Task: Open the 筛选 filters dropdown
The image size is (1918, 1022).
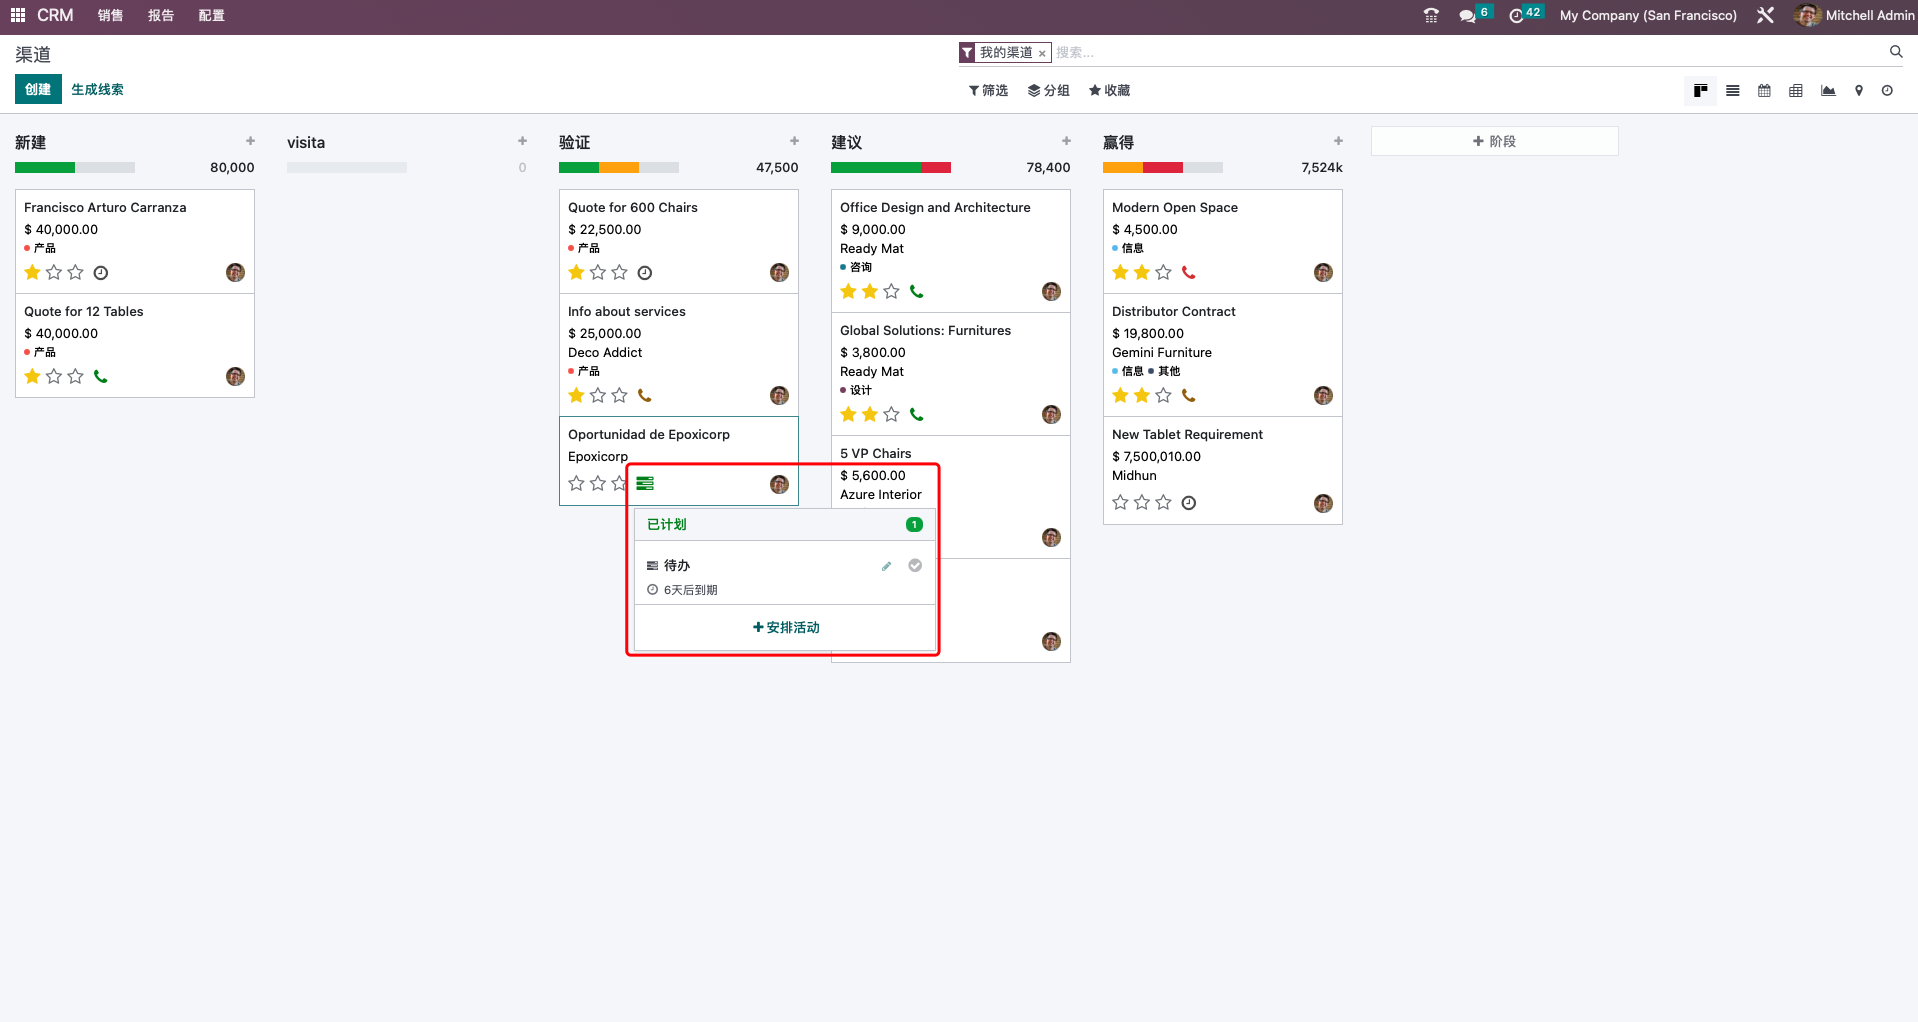Action: (x=988, y=90)
